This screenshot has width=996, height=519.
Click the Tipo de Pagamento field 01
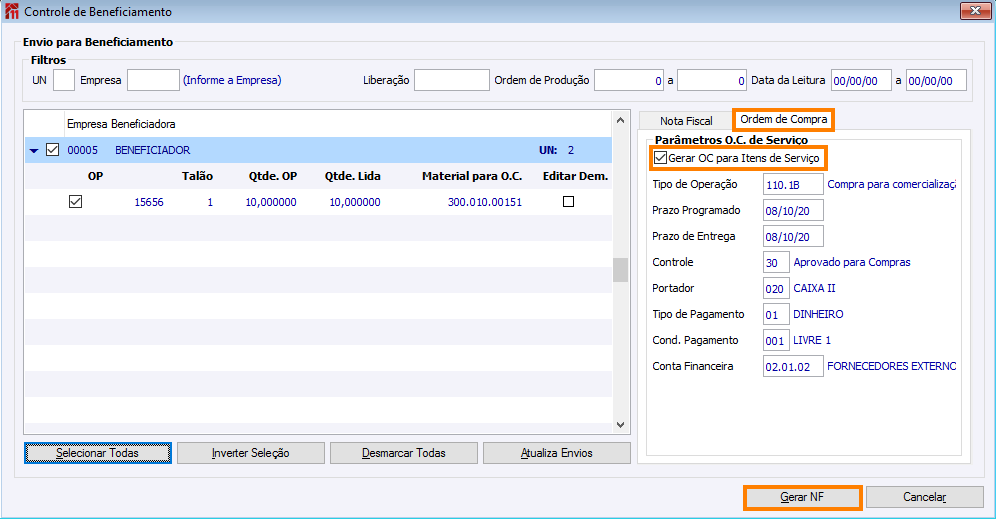(776, 315)
